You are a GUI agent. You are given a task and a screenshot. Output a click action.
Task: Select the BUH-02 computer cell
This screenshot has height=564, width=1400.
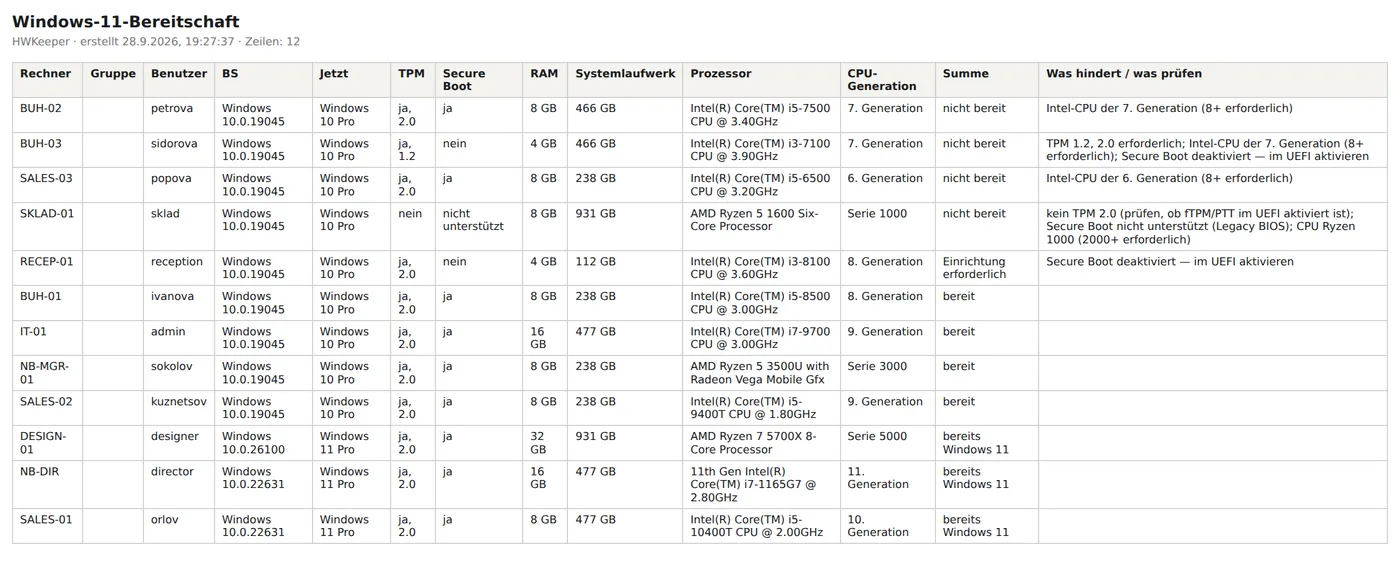(48, 115)
